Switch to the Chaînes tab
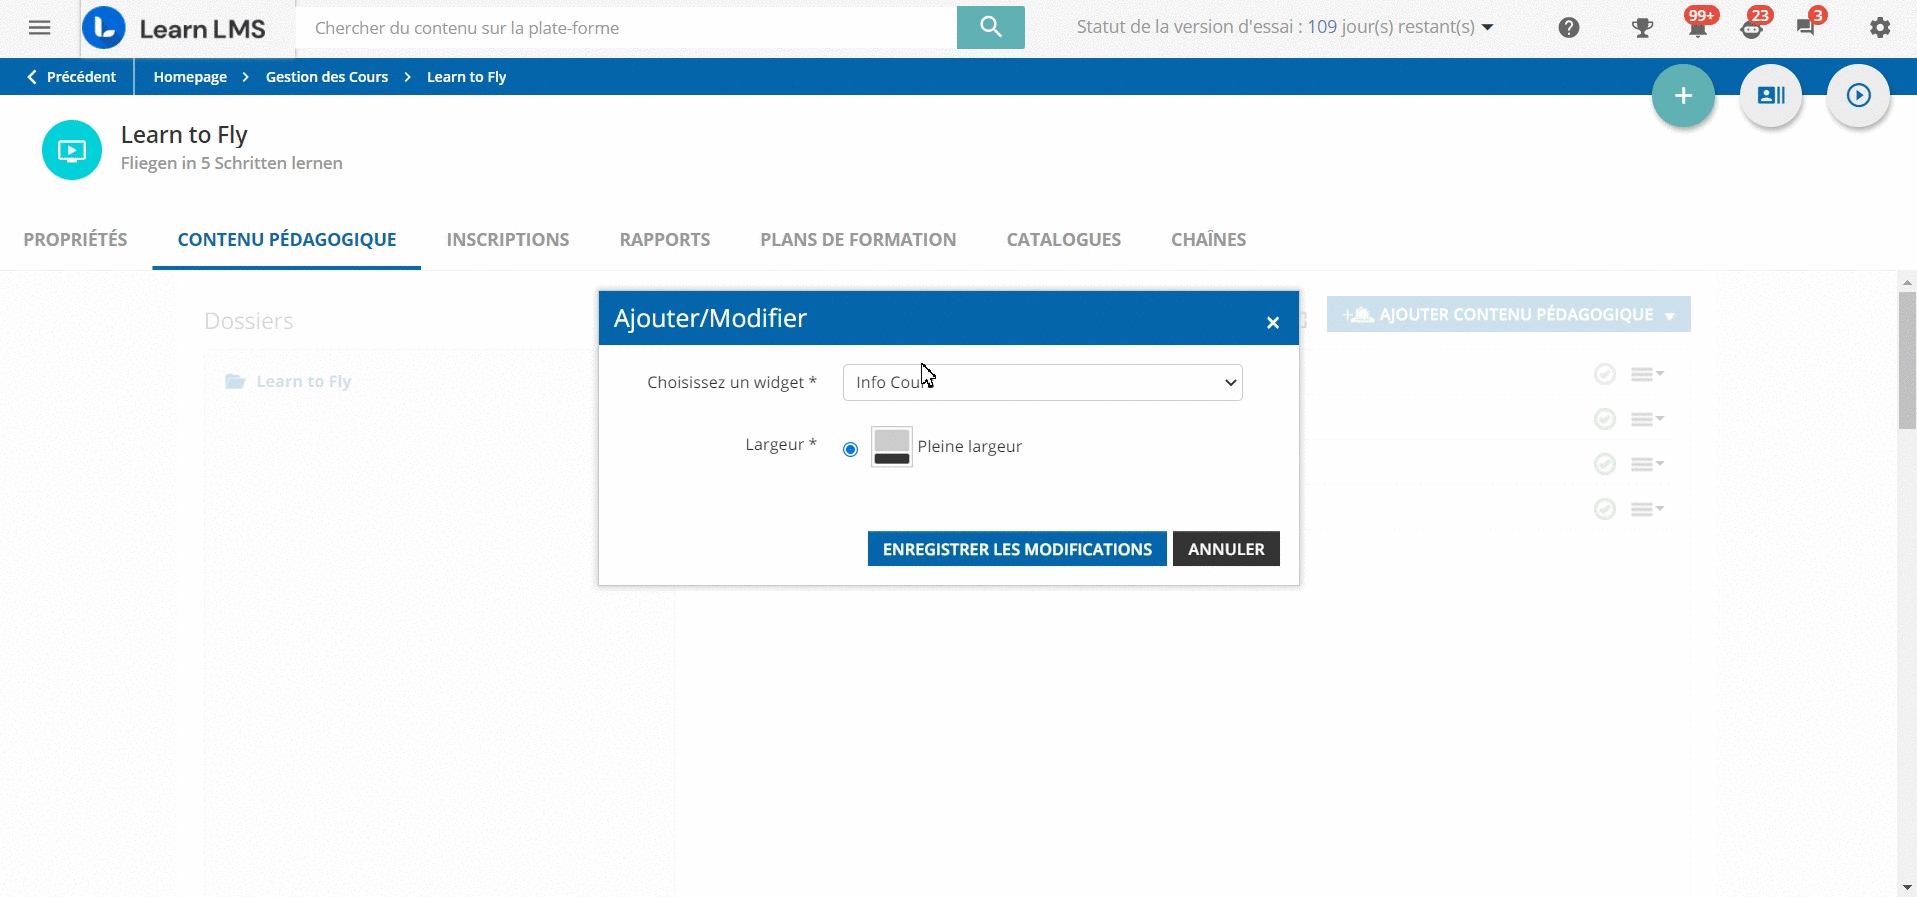 (1208, 239)
